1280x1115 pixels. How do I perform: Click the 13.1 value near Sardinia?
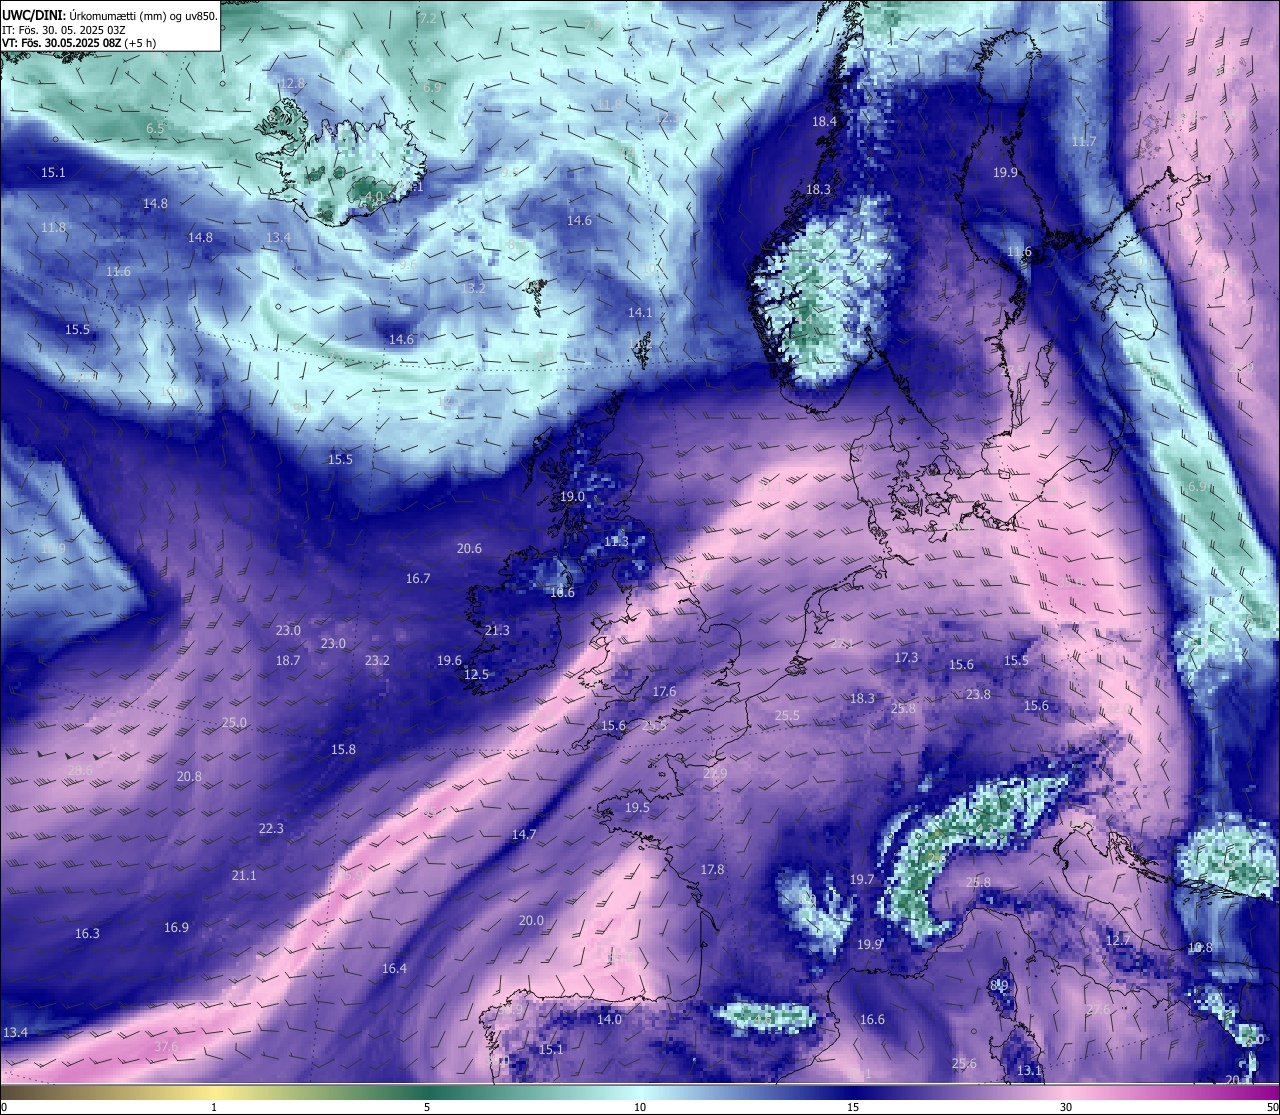(x=1029, y=1071)
